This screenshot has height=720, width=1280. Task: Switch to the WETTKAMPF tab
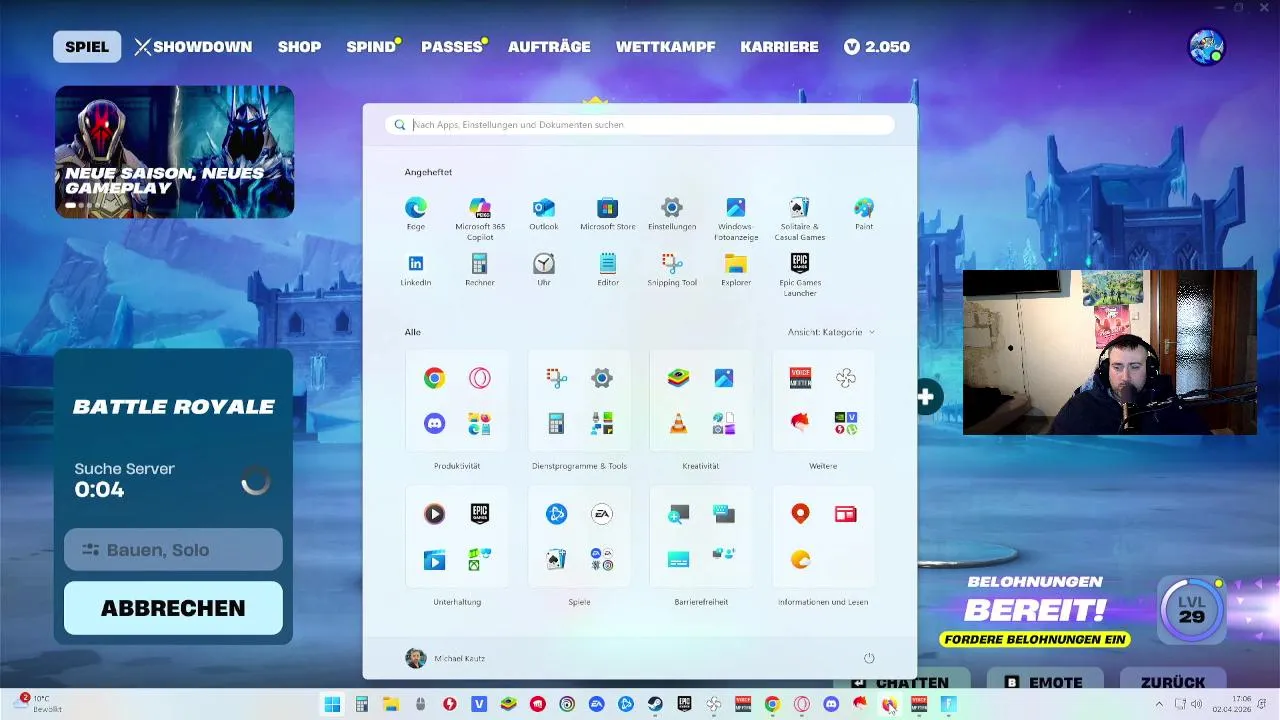(x=665, y=47)
